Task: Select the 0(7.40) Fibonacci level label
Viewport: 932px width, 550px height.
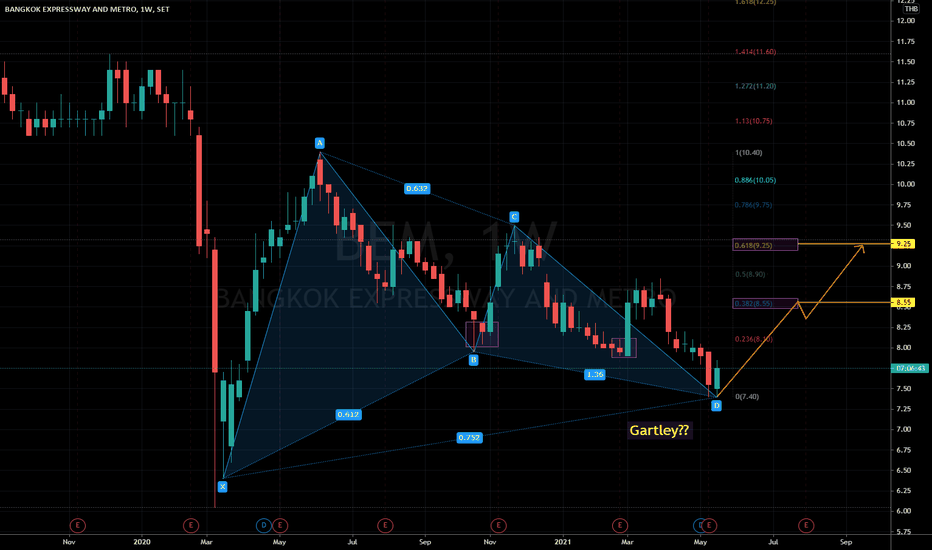Action: [747, 397]
